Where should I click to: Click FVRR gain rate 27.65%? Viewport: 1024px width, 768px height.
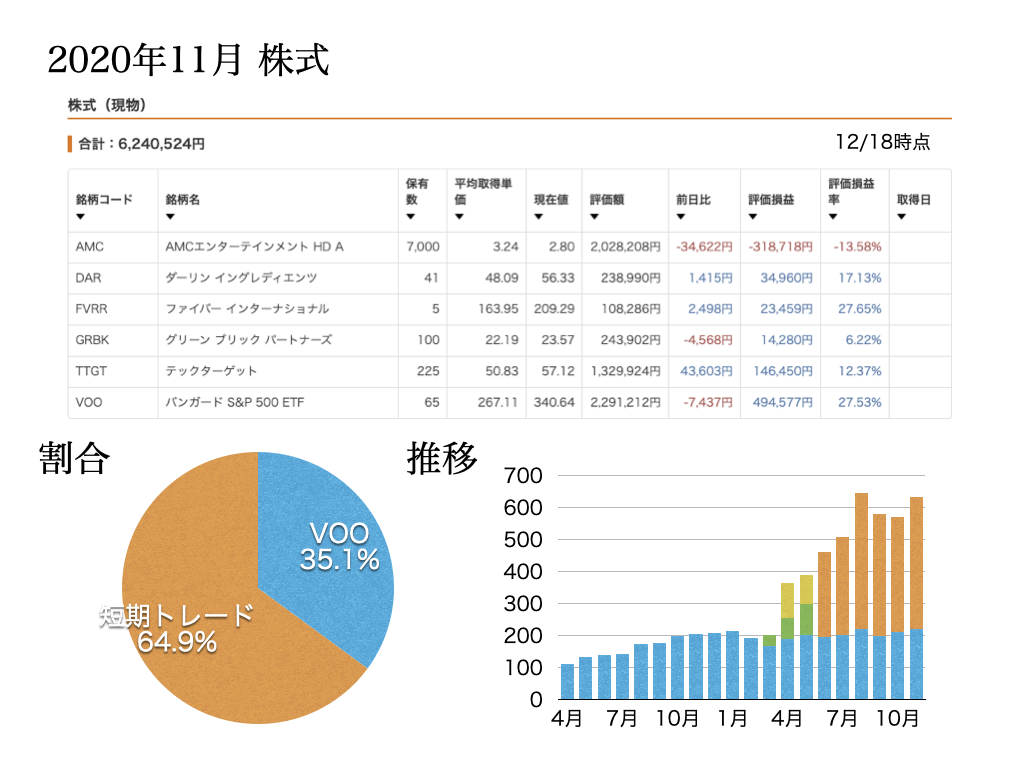[859, 309]
